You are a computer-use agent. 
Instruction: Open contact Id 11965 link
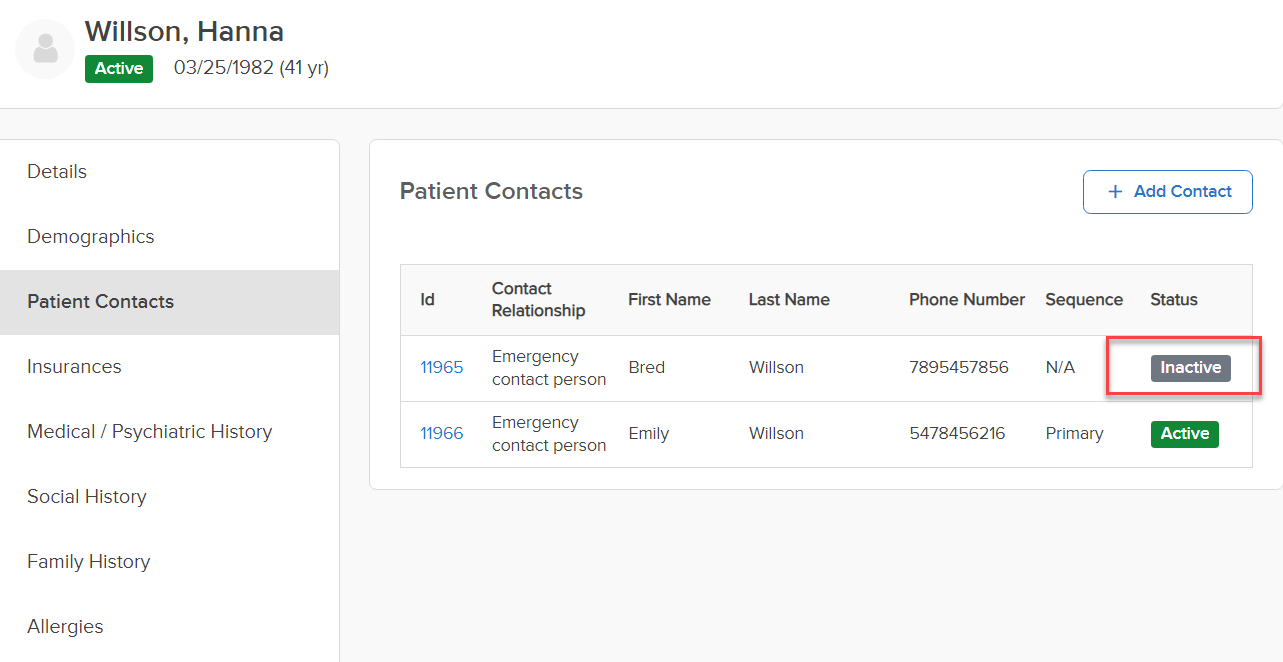tap(441, 368)
